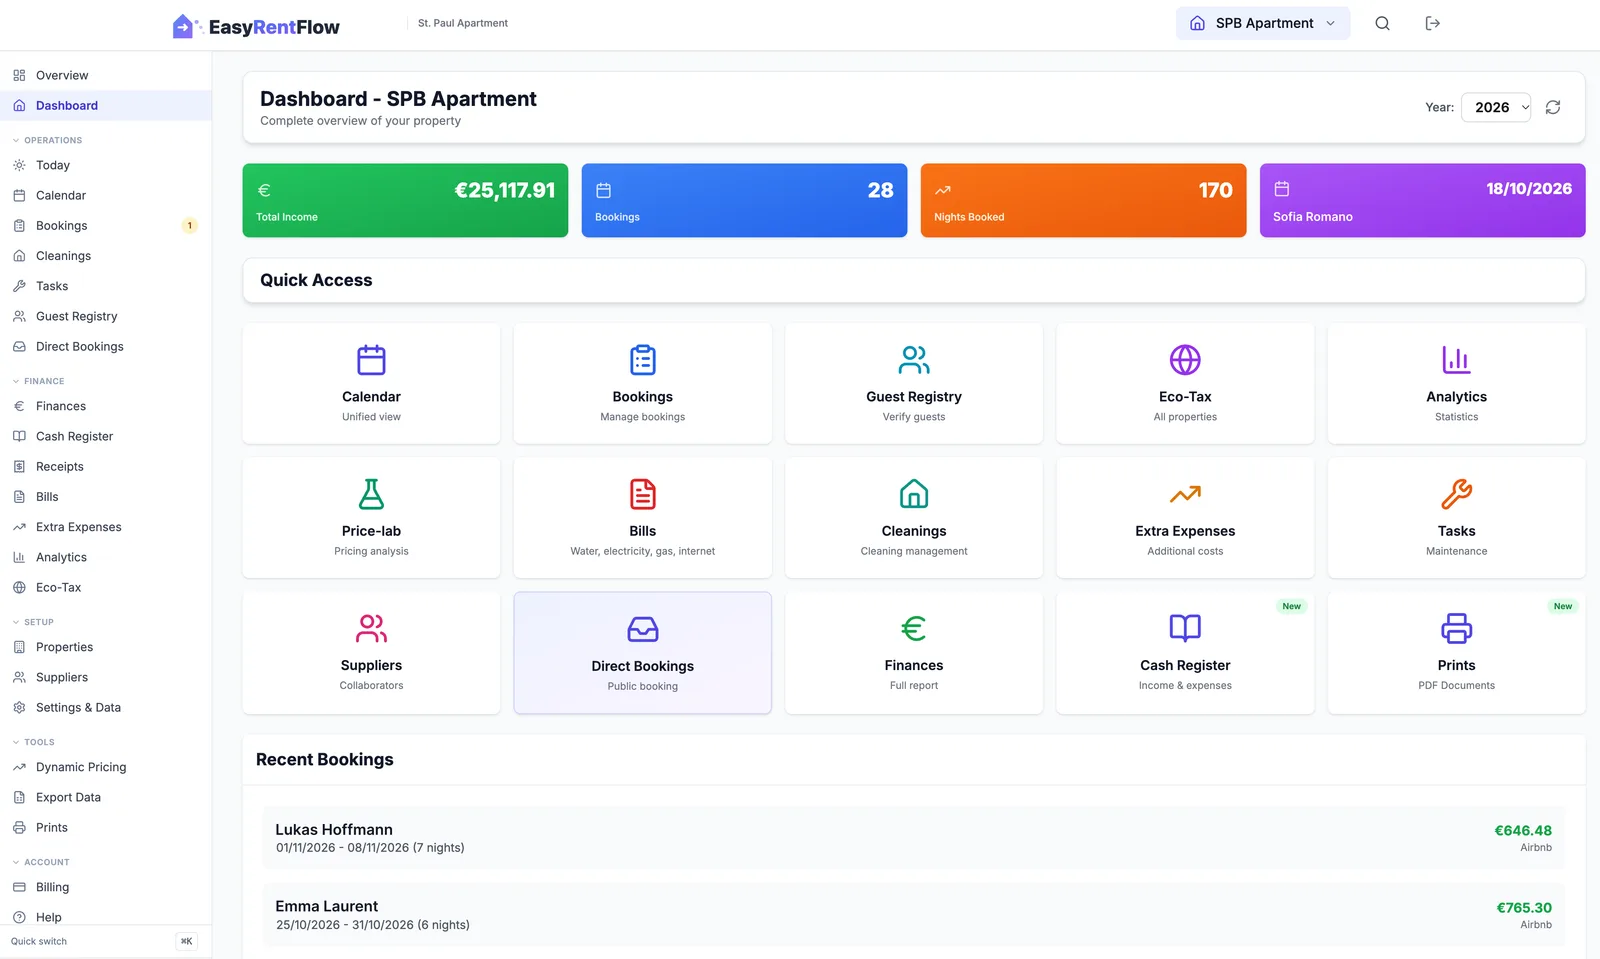Image resolution: width=1600 pixels, height=959 pixels.
Task: Open the Tasks wrench icon card
Action: coord(1456,494)
